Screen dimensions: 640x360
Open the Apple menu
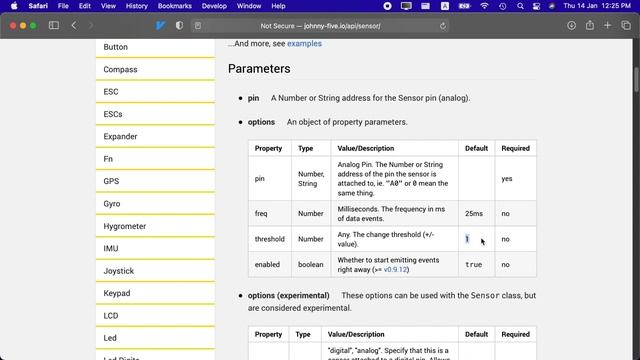tap(14, 6)
